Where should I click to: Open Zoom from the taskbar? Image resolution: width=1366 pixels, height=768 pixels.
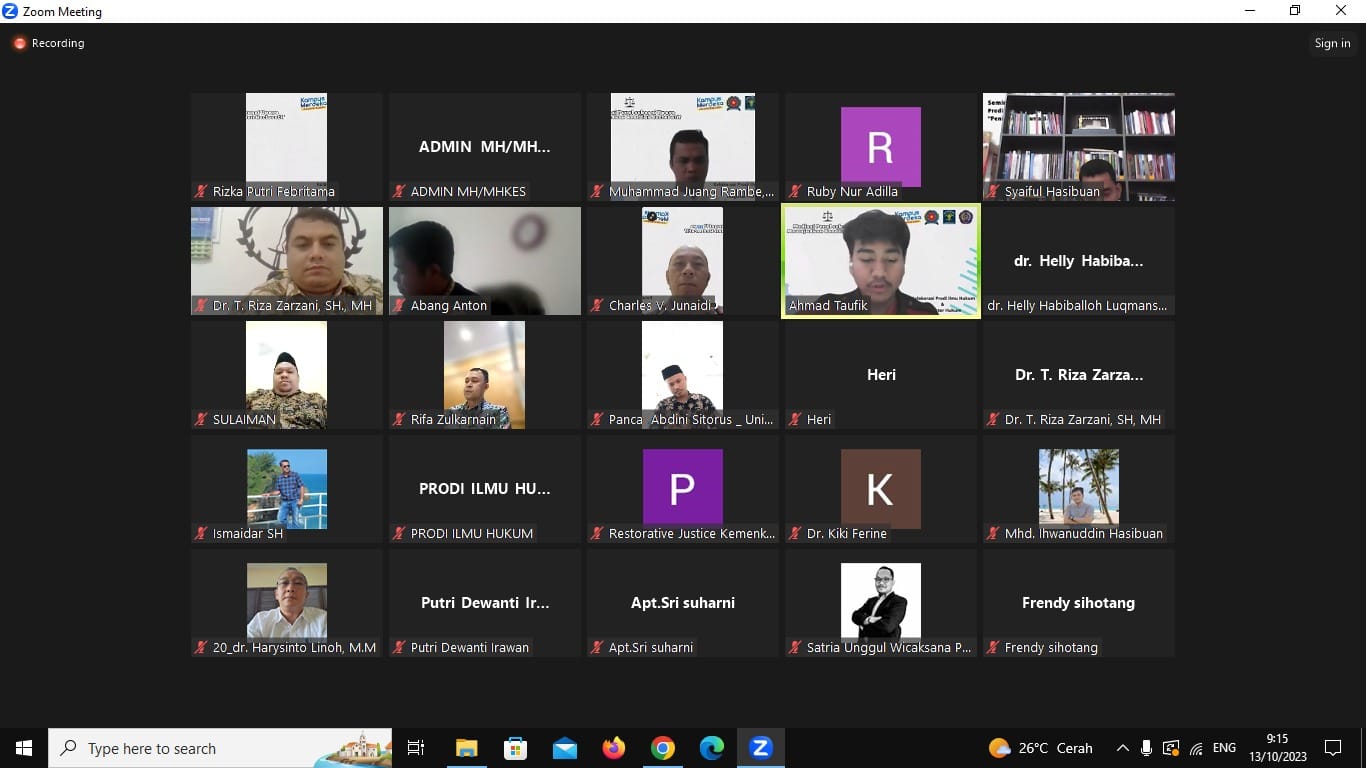pyautogui.click(x=760, y=748)
